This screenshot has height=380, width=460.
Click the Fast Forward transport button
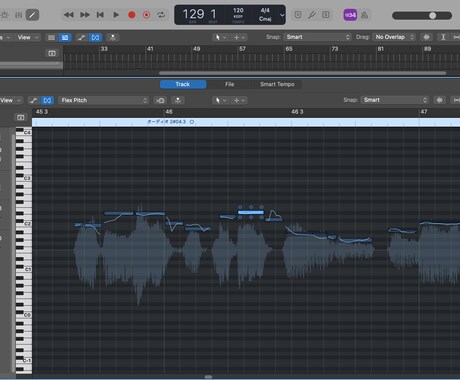(85, 15)
